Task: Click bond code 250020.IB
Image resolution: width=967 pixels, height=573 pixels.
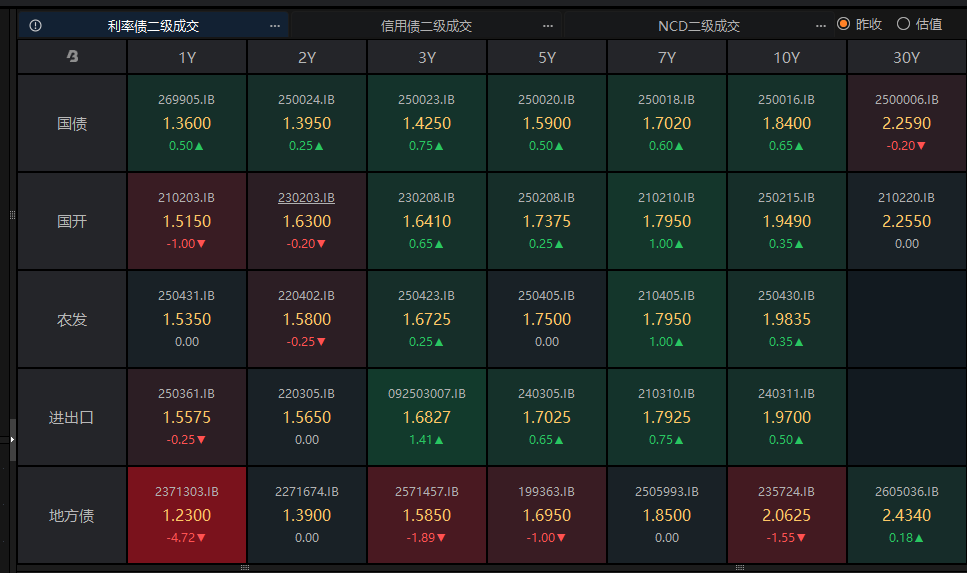Action: [546, 99]
